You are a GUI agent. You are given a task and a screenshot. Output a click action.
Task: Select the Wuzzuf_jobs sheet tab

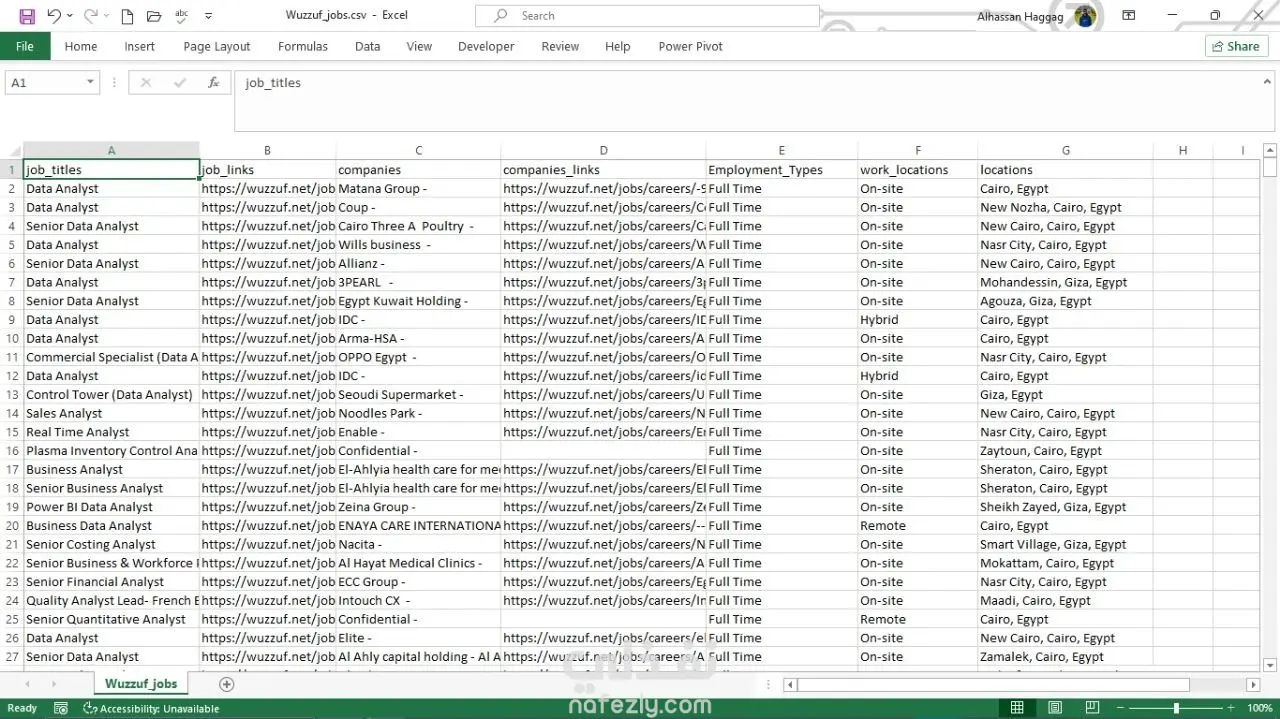[141, 684]
